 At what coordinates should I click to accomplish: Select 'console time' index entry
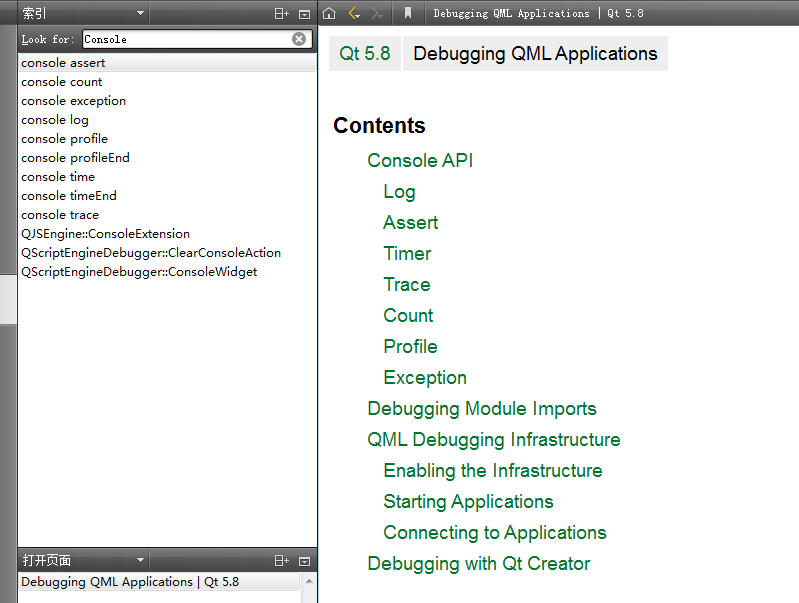click(x=167, y=177)
